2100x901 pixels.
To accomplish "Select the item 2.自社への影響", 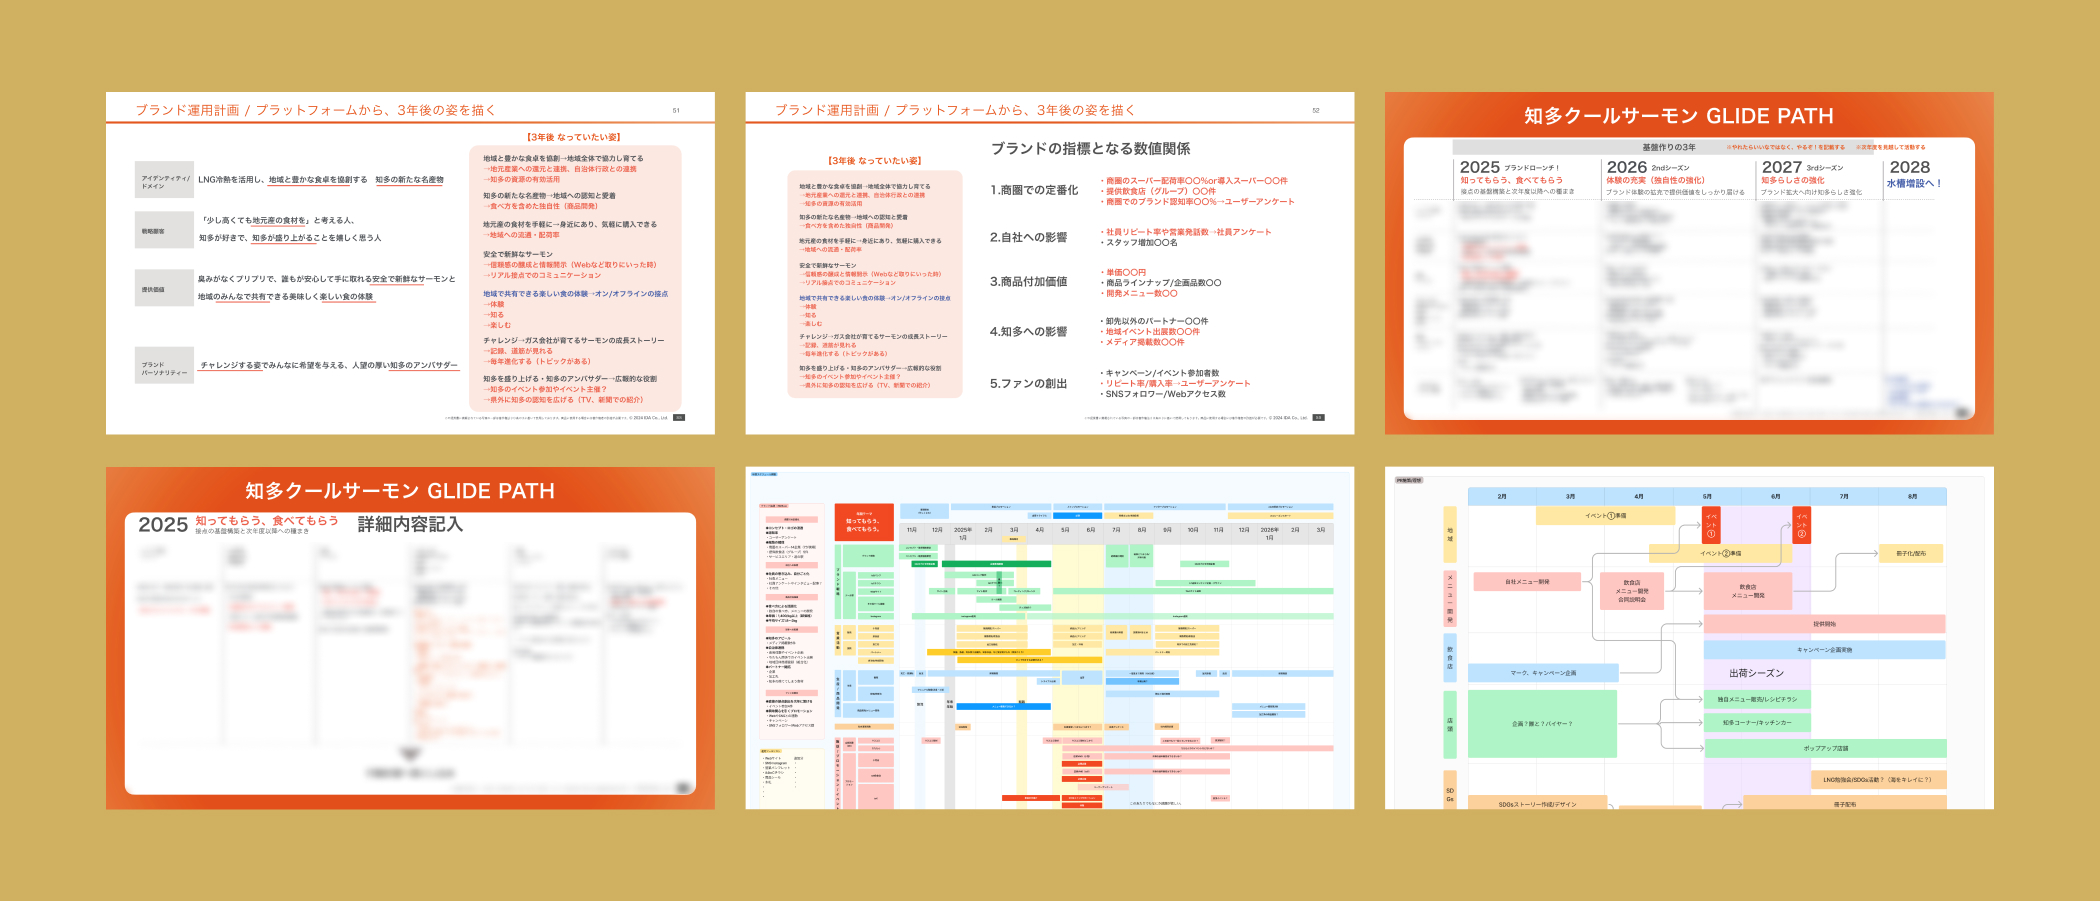I will (1028, 237).
